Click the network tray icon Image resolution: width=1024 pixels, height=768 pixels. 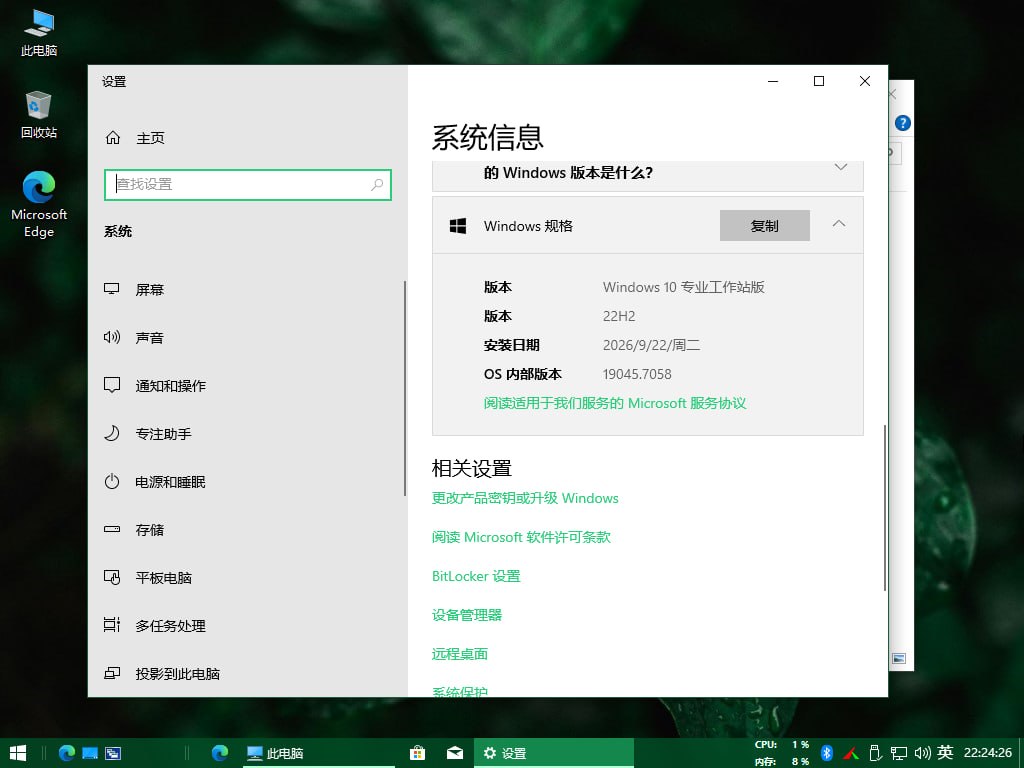[899, 753]
